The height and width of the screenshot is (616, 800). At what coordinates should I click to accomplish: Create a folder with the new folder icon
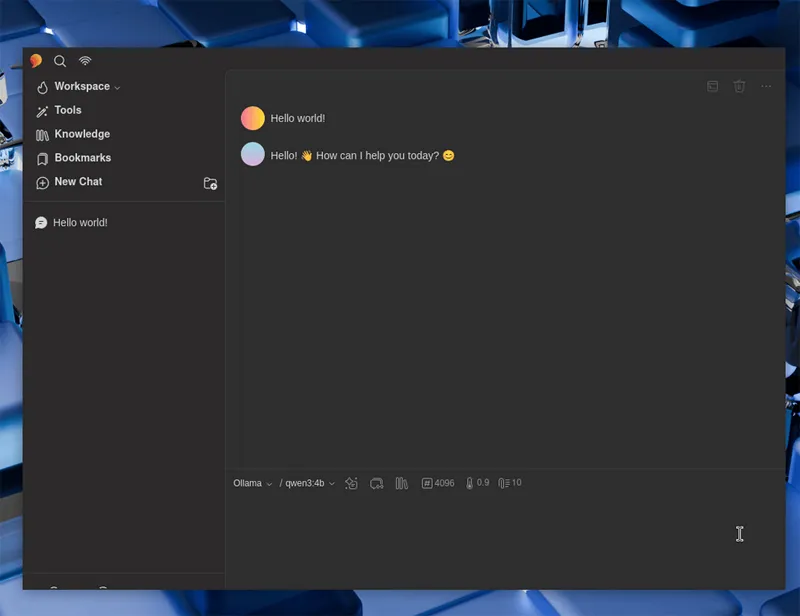(x=211, y=183)
